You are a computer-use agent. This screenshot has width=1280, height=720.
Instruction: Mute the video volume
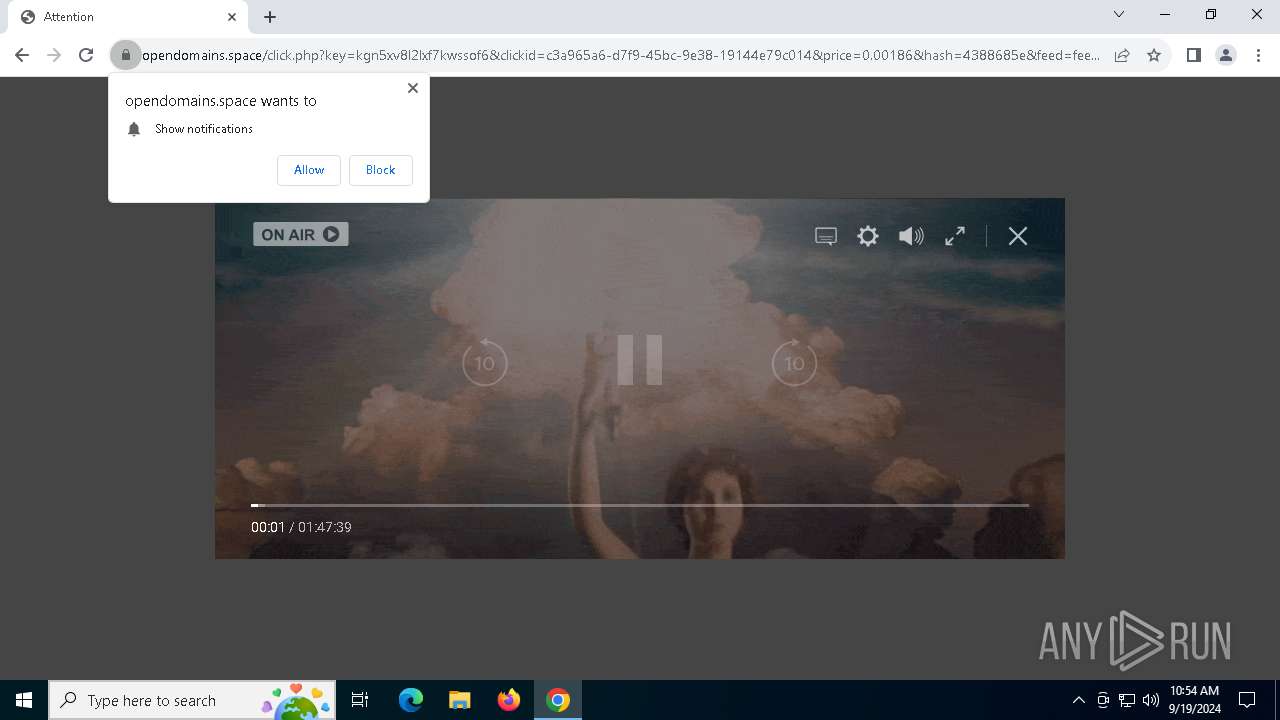tap(911, 236)
